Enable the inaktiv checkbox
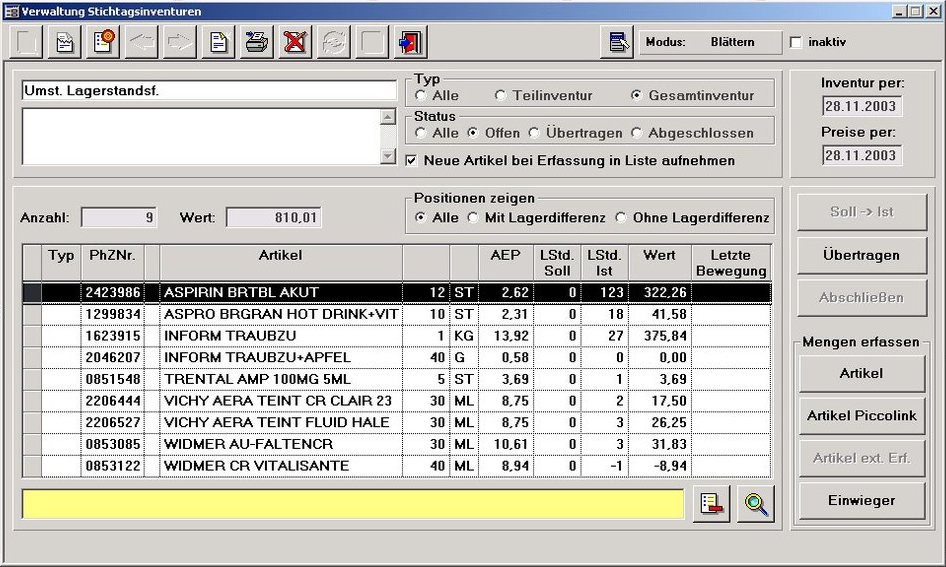Screen dimensions: 946x567 coord(796,43)
